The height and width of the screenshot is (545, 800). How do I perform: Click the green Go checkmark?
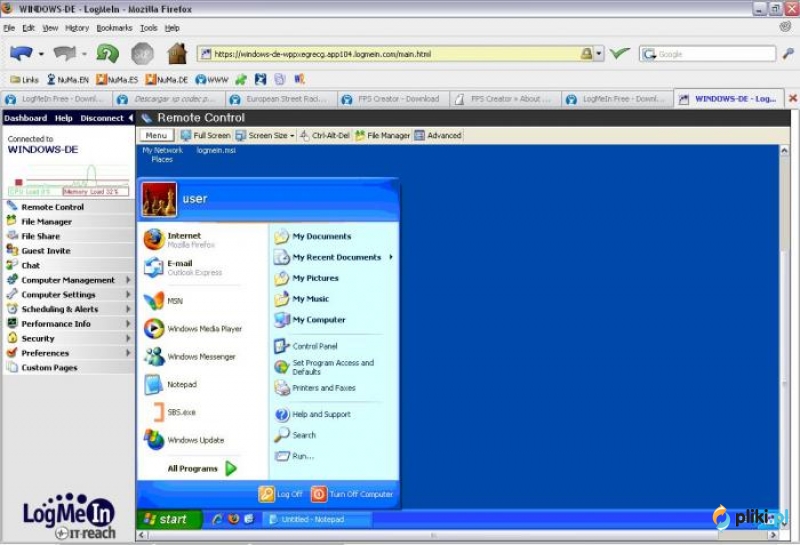(x=619, y=53)
